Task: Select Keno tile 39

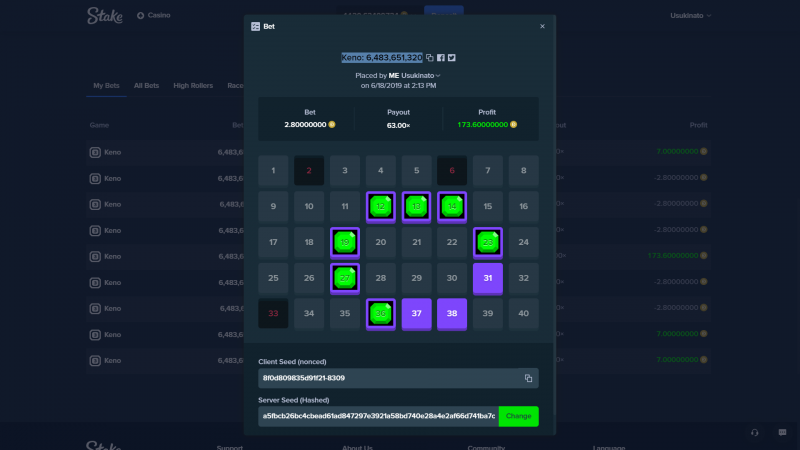Action: 488,313
